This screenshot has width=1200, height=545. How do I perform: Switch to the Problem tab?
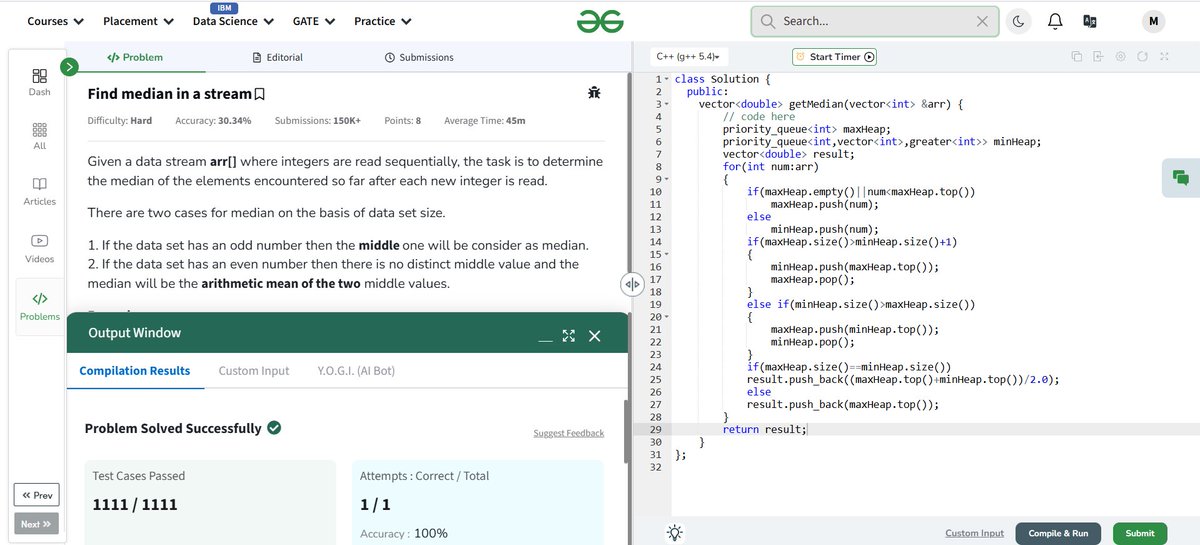click(x=135, y=57)
